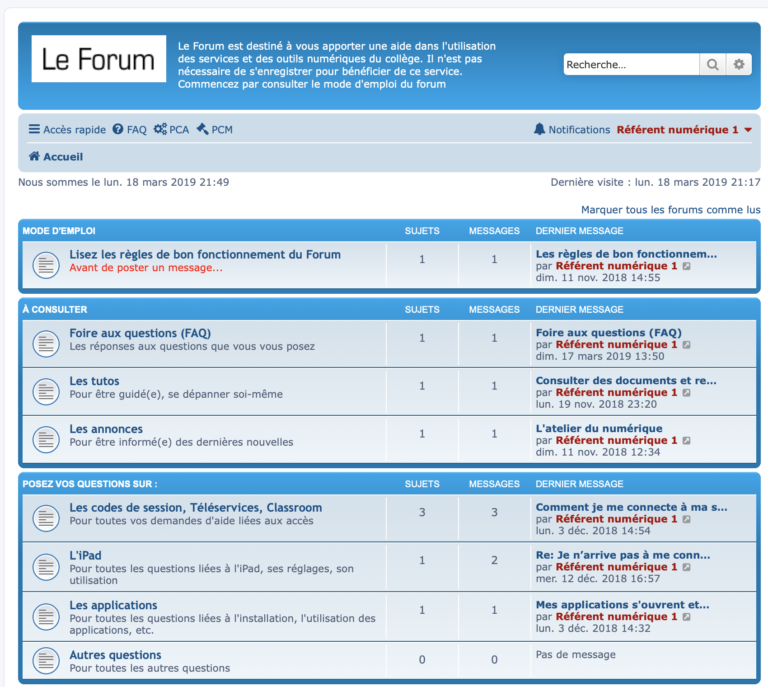Click the search magnifier icon button
This screenshot has width=768, height=687.
click(712, 64)
